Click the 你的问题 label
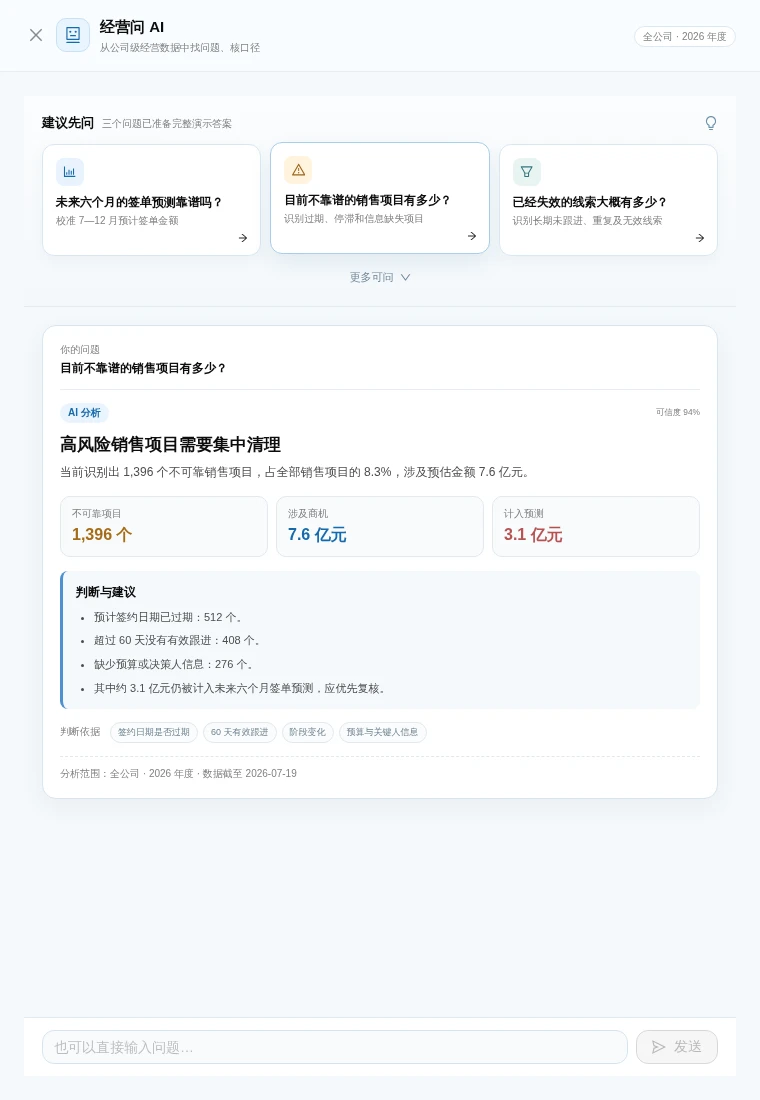760x1100 pixels. (80, 349)
